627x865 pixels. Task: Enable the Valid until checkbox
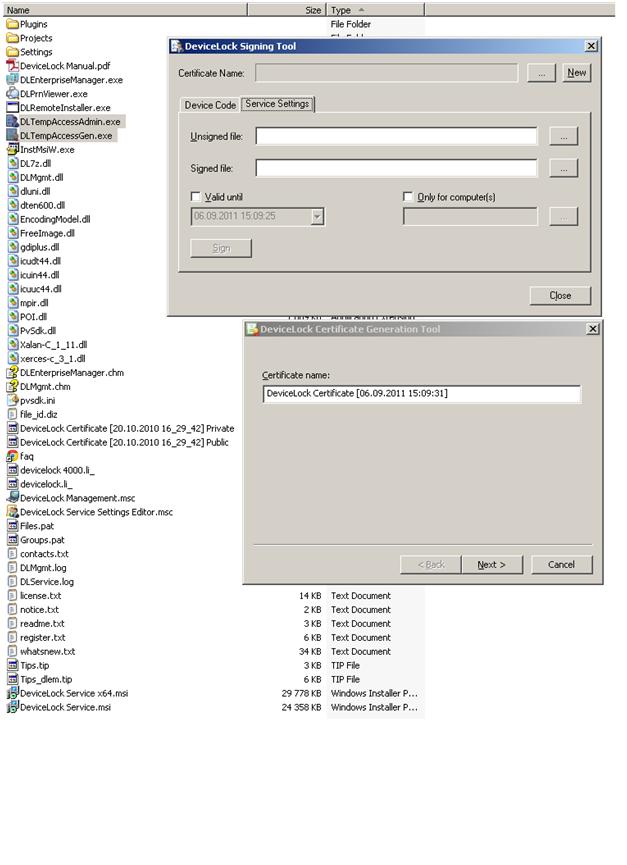point(195,197)
